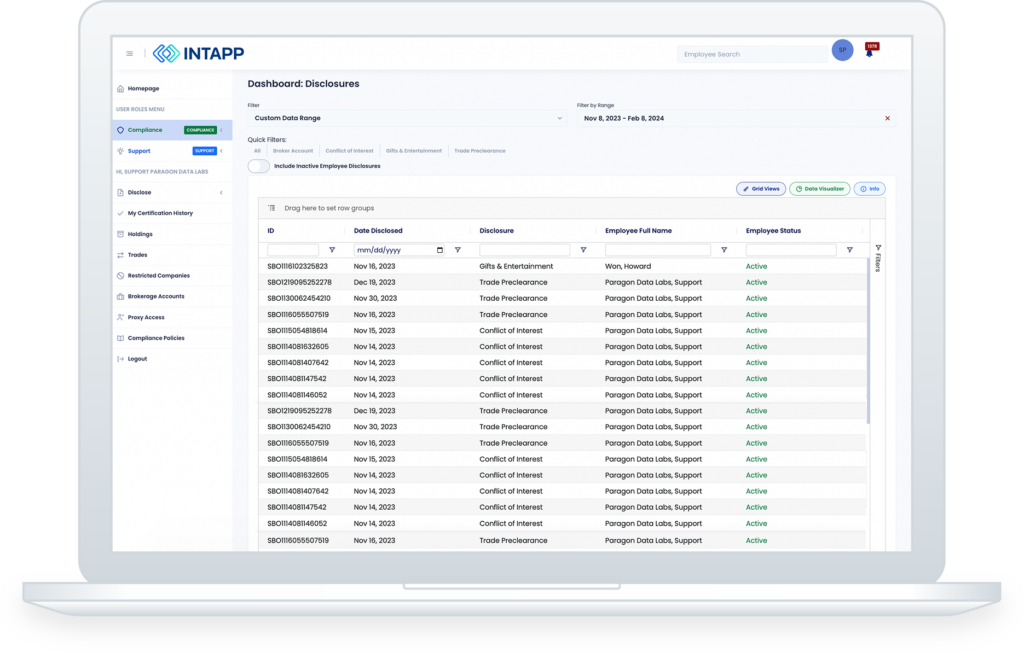Open the ID column filter menu
This screenshot has width=1024, height=653.
coord(332,249)
